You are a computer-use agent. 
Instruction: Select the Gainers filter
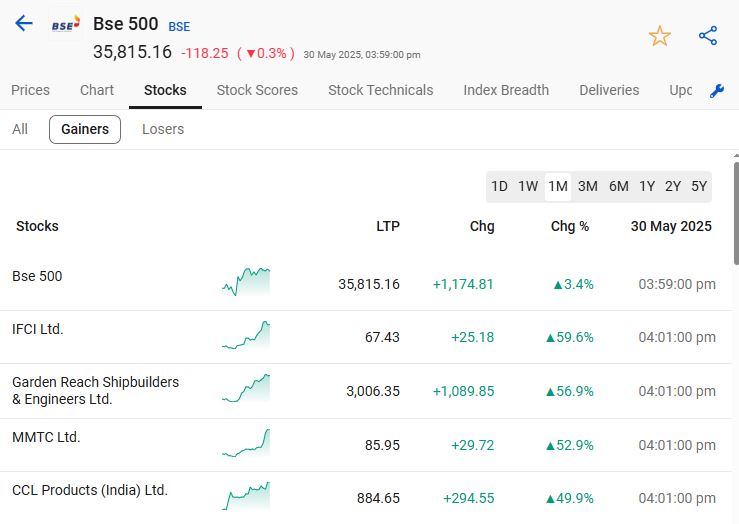pos(85,129)
